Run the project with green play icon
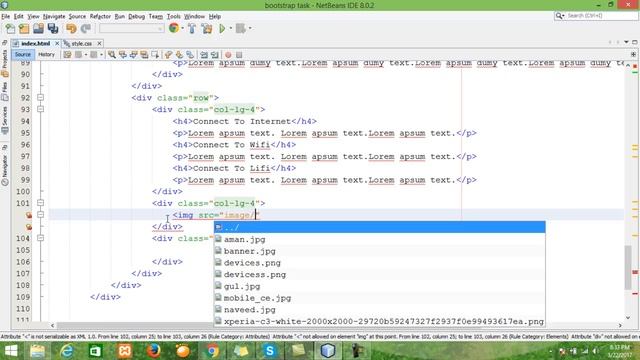Screen dimensions: 640x360 [x=222, y=29]
